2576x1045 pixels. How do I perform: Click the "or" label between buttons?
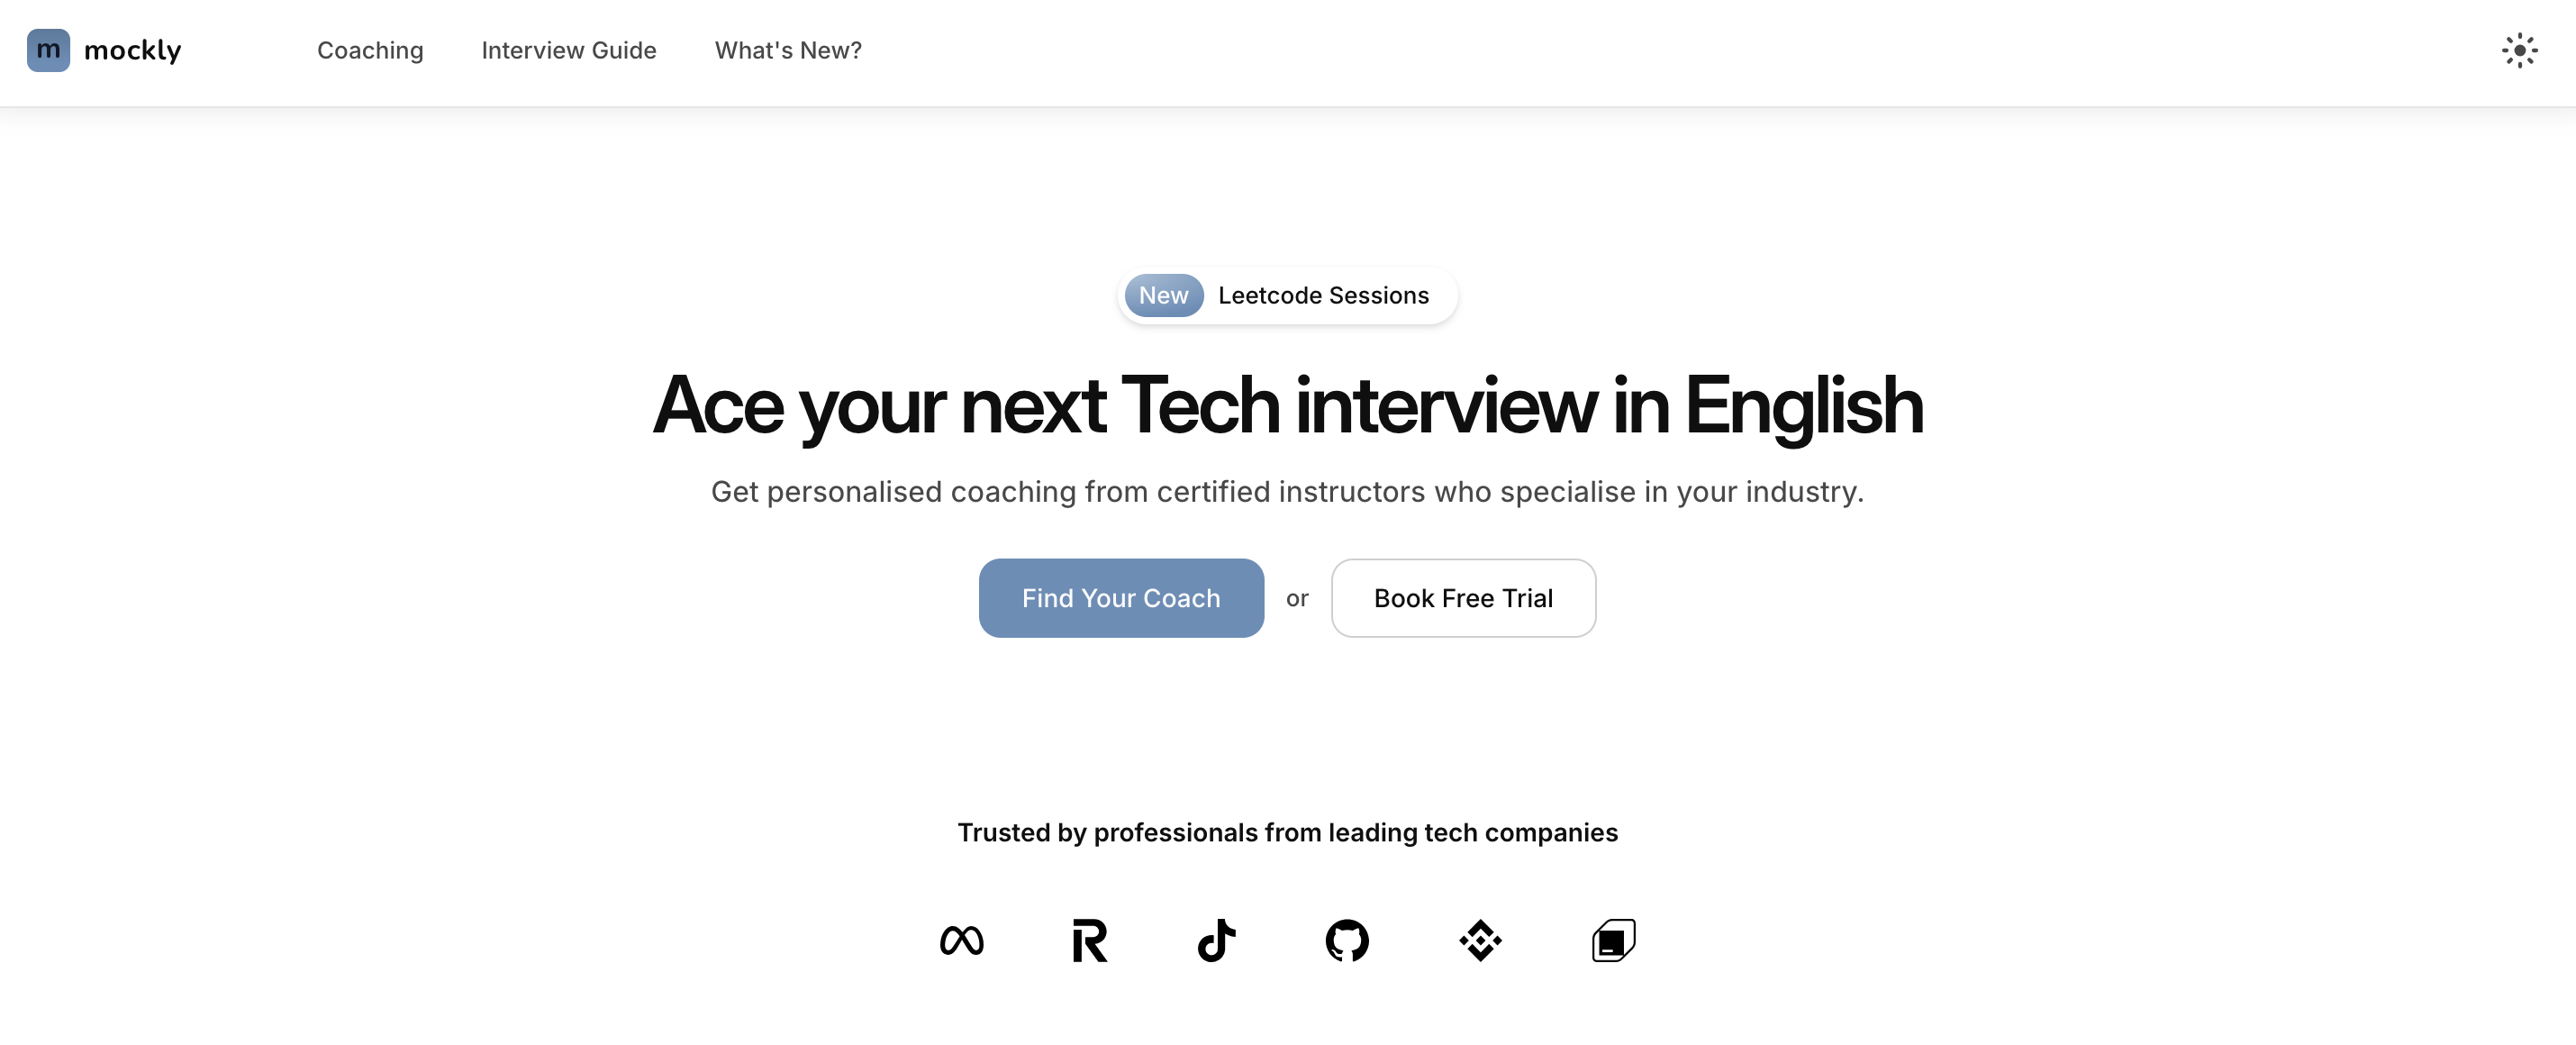tap(1297, 598)
